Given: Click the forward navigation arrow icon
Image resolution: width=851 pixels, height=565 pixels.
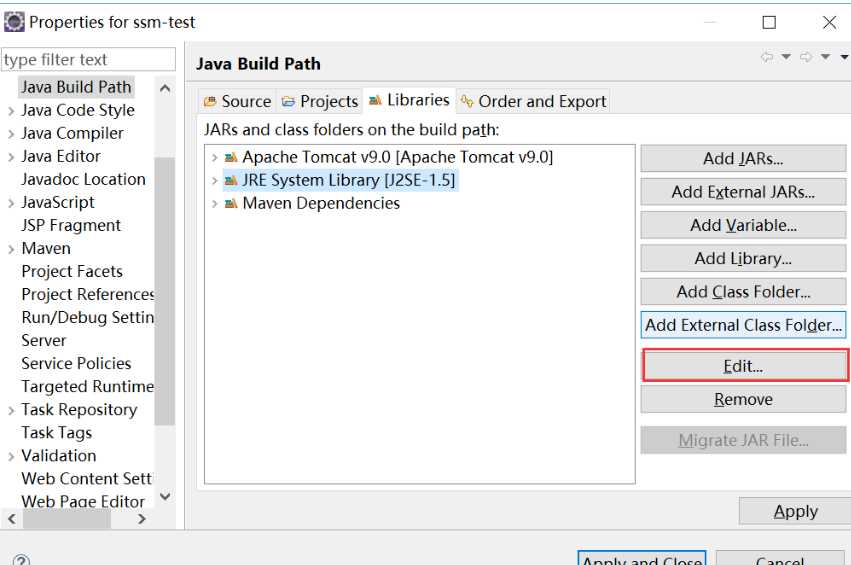Looking at the screenshot, I should (x=807, y=57).
